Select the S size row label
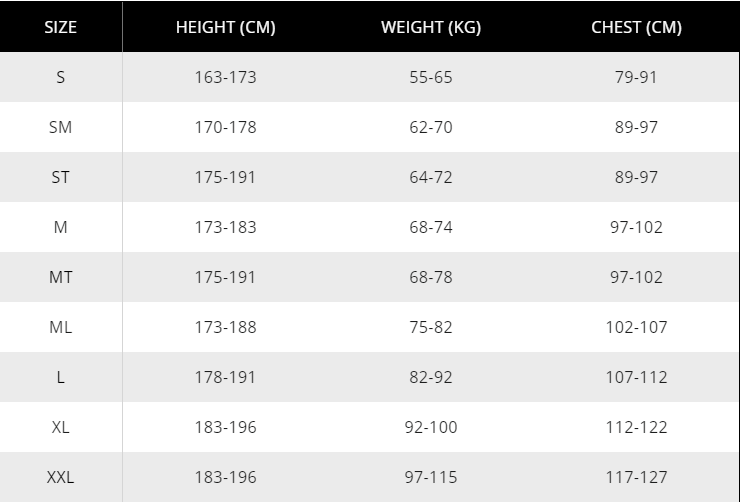The width and height of the screenshot is (740, 502). click(61, 77)
